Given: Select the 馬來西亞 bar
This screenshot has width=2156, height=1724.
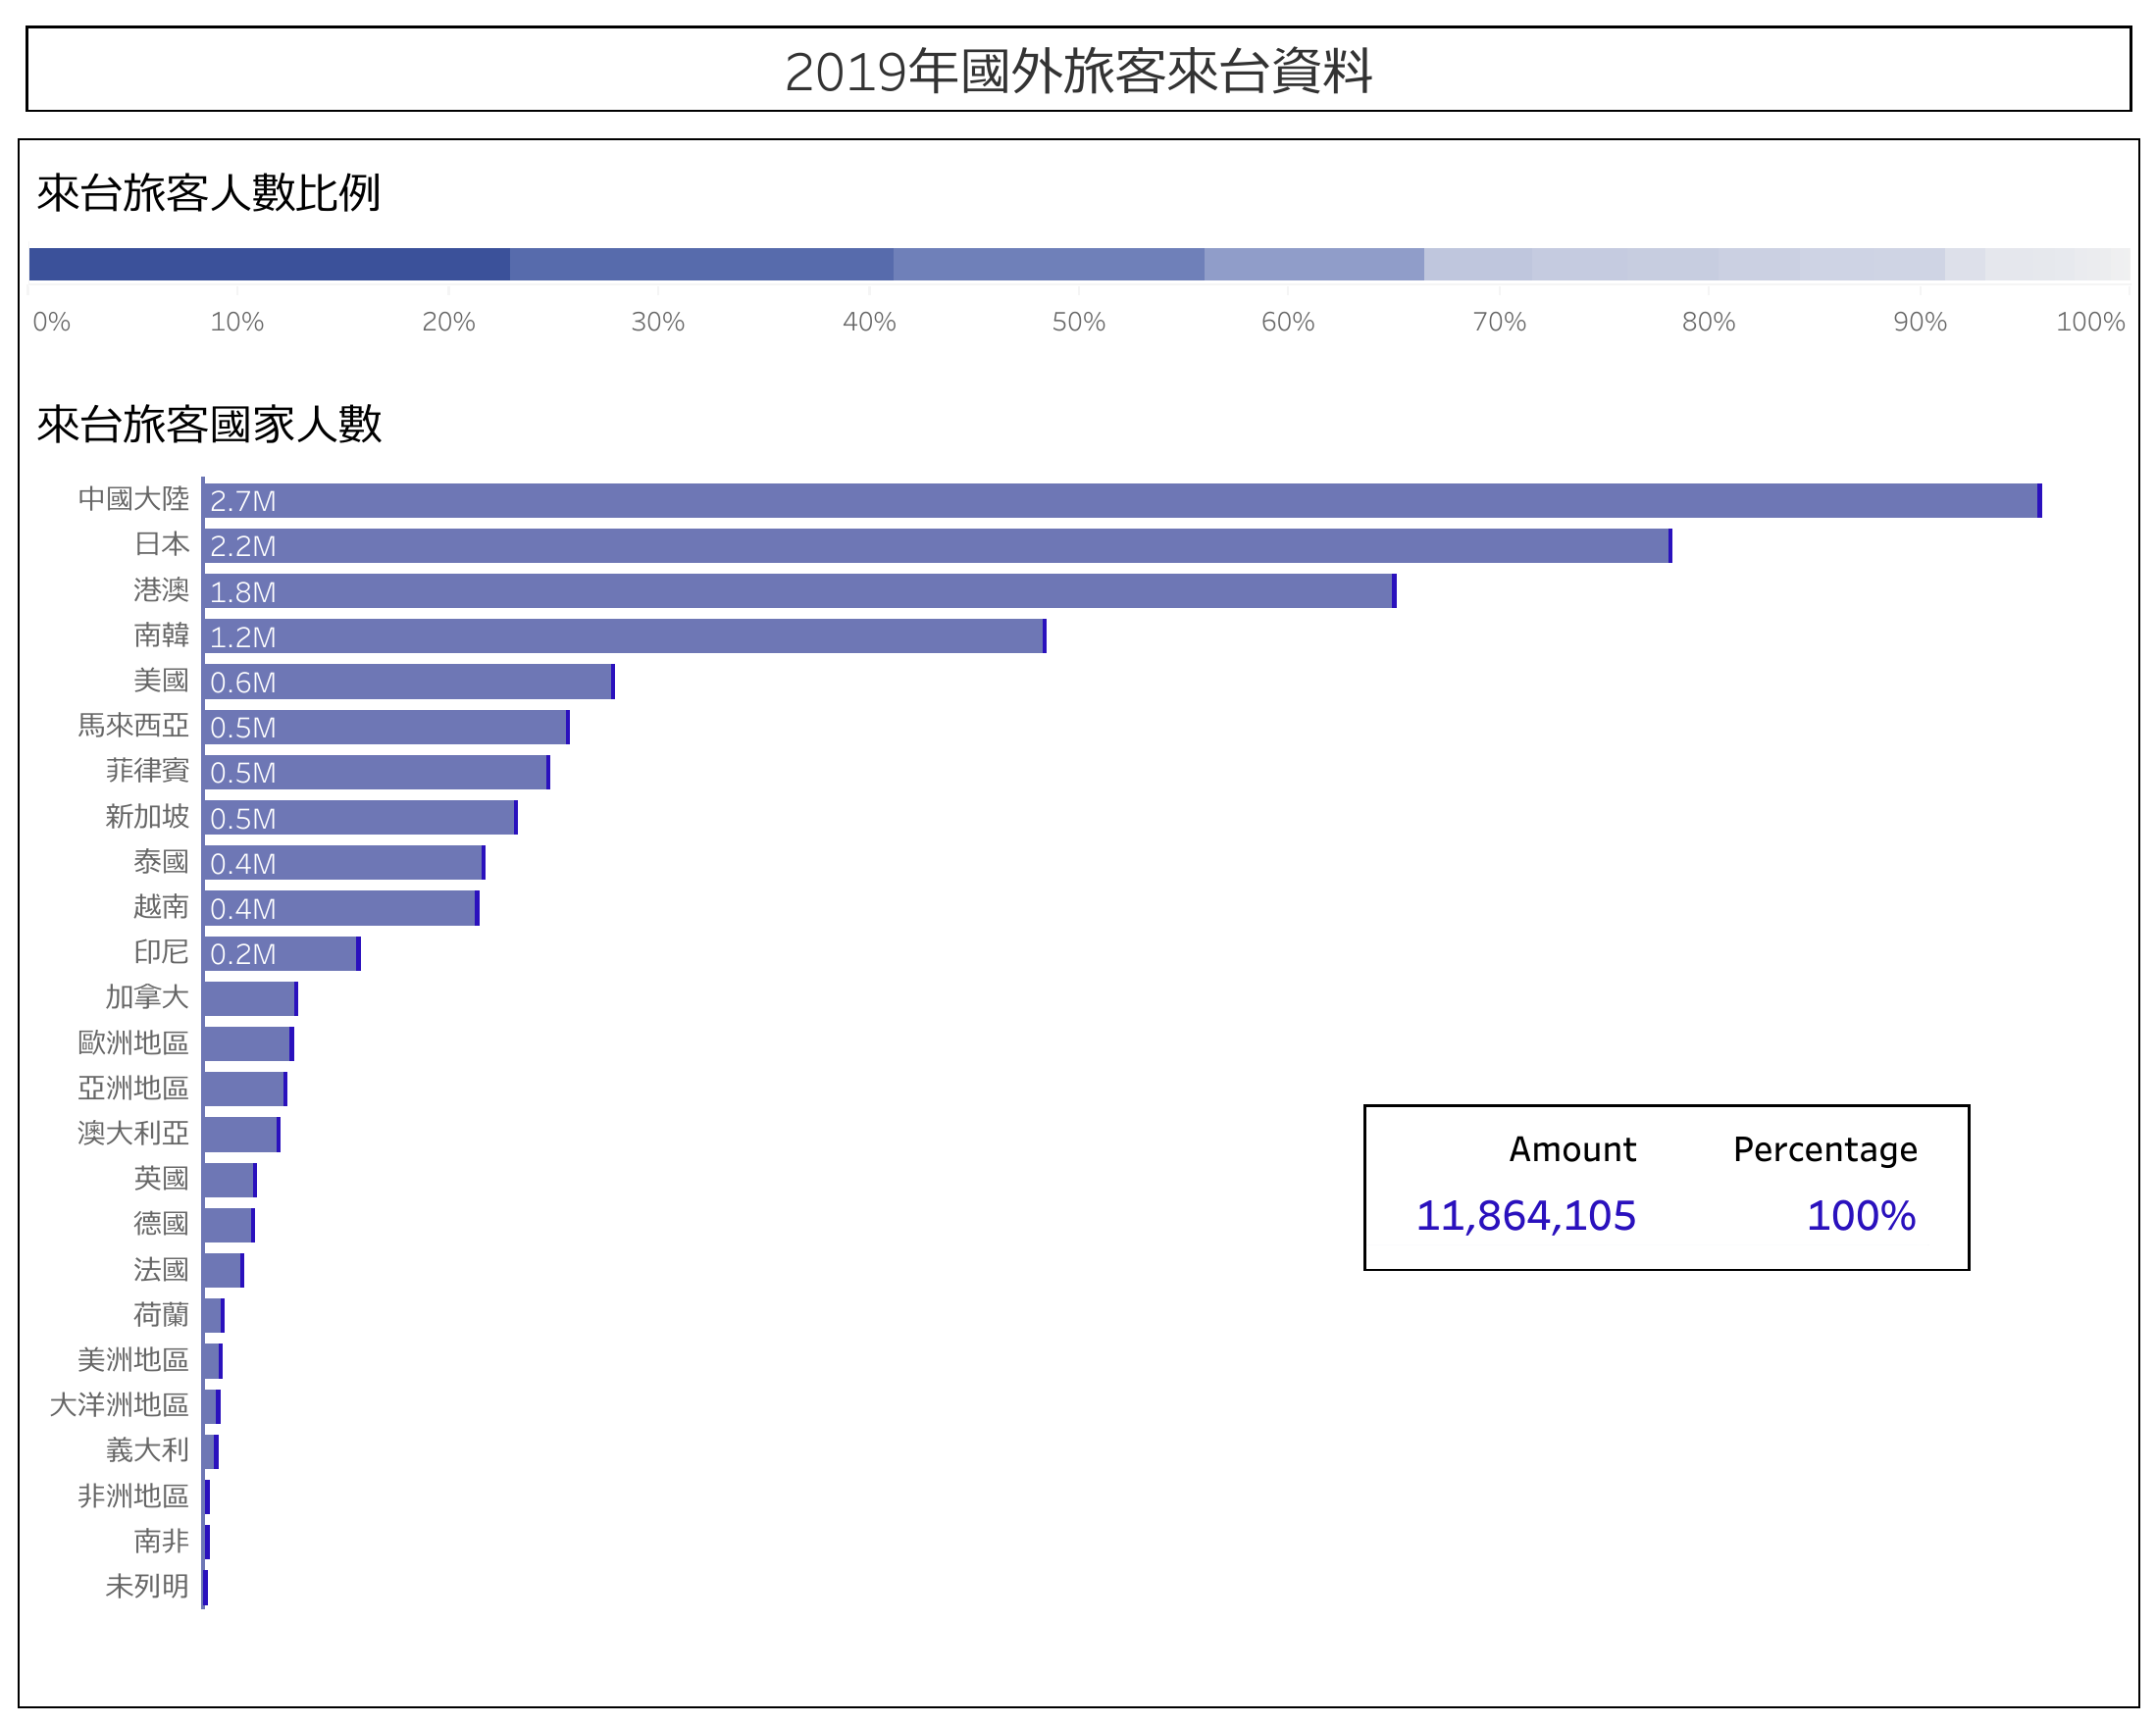Looking at the screenshot, I should (386, 727).
